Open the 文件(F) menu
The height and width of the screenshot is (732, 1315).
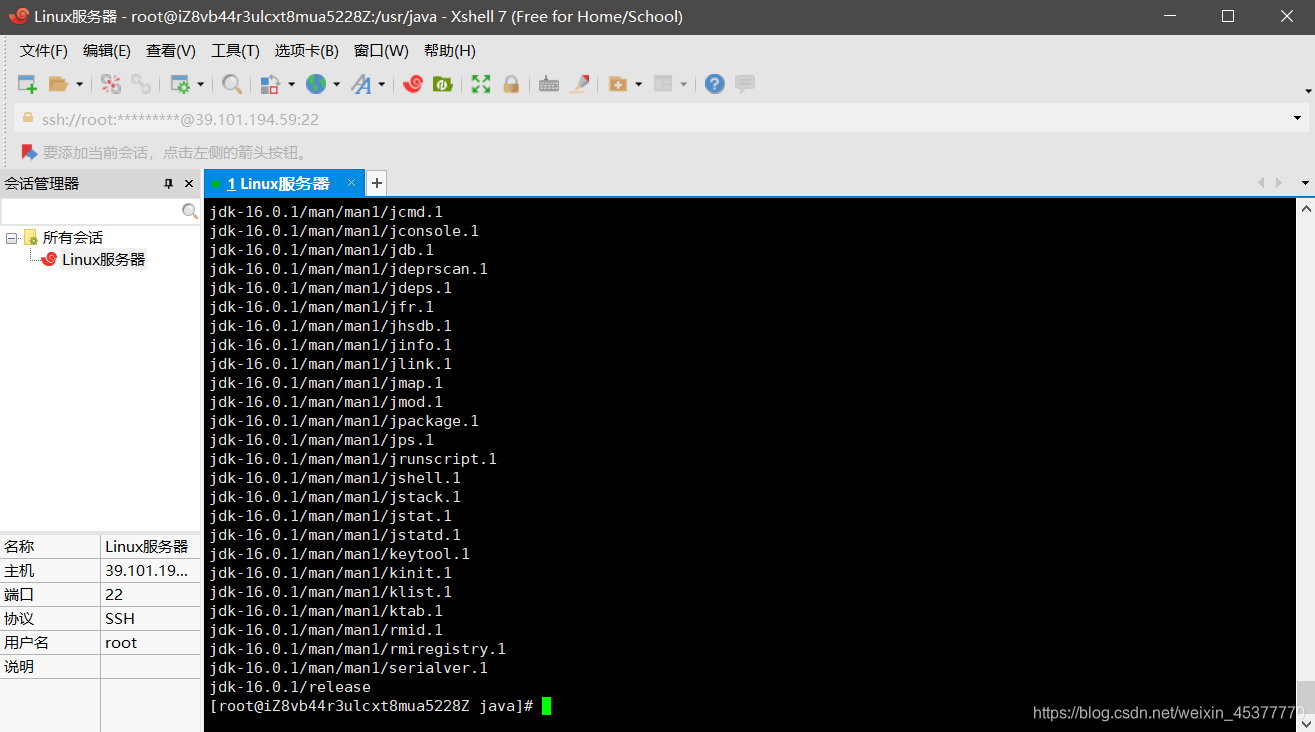(x=44, y=51)
